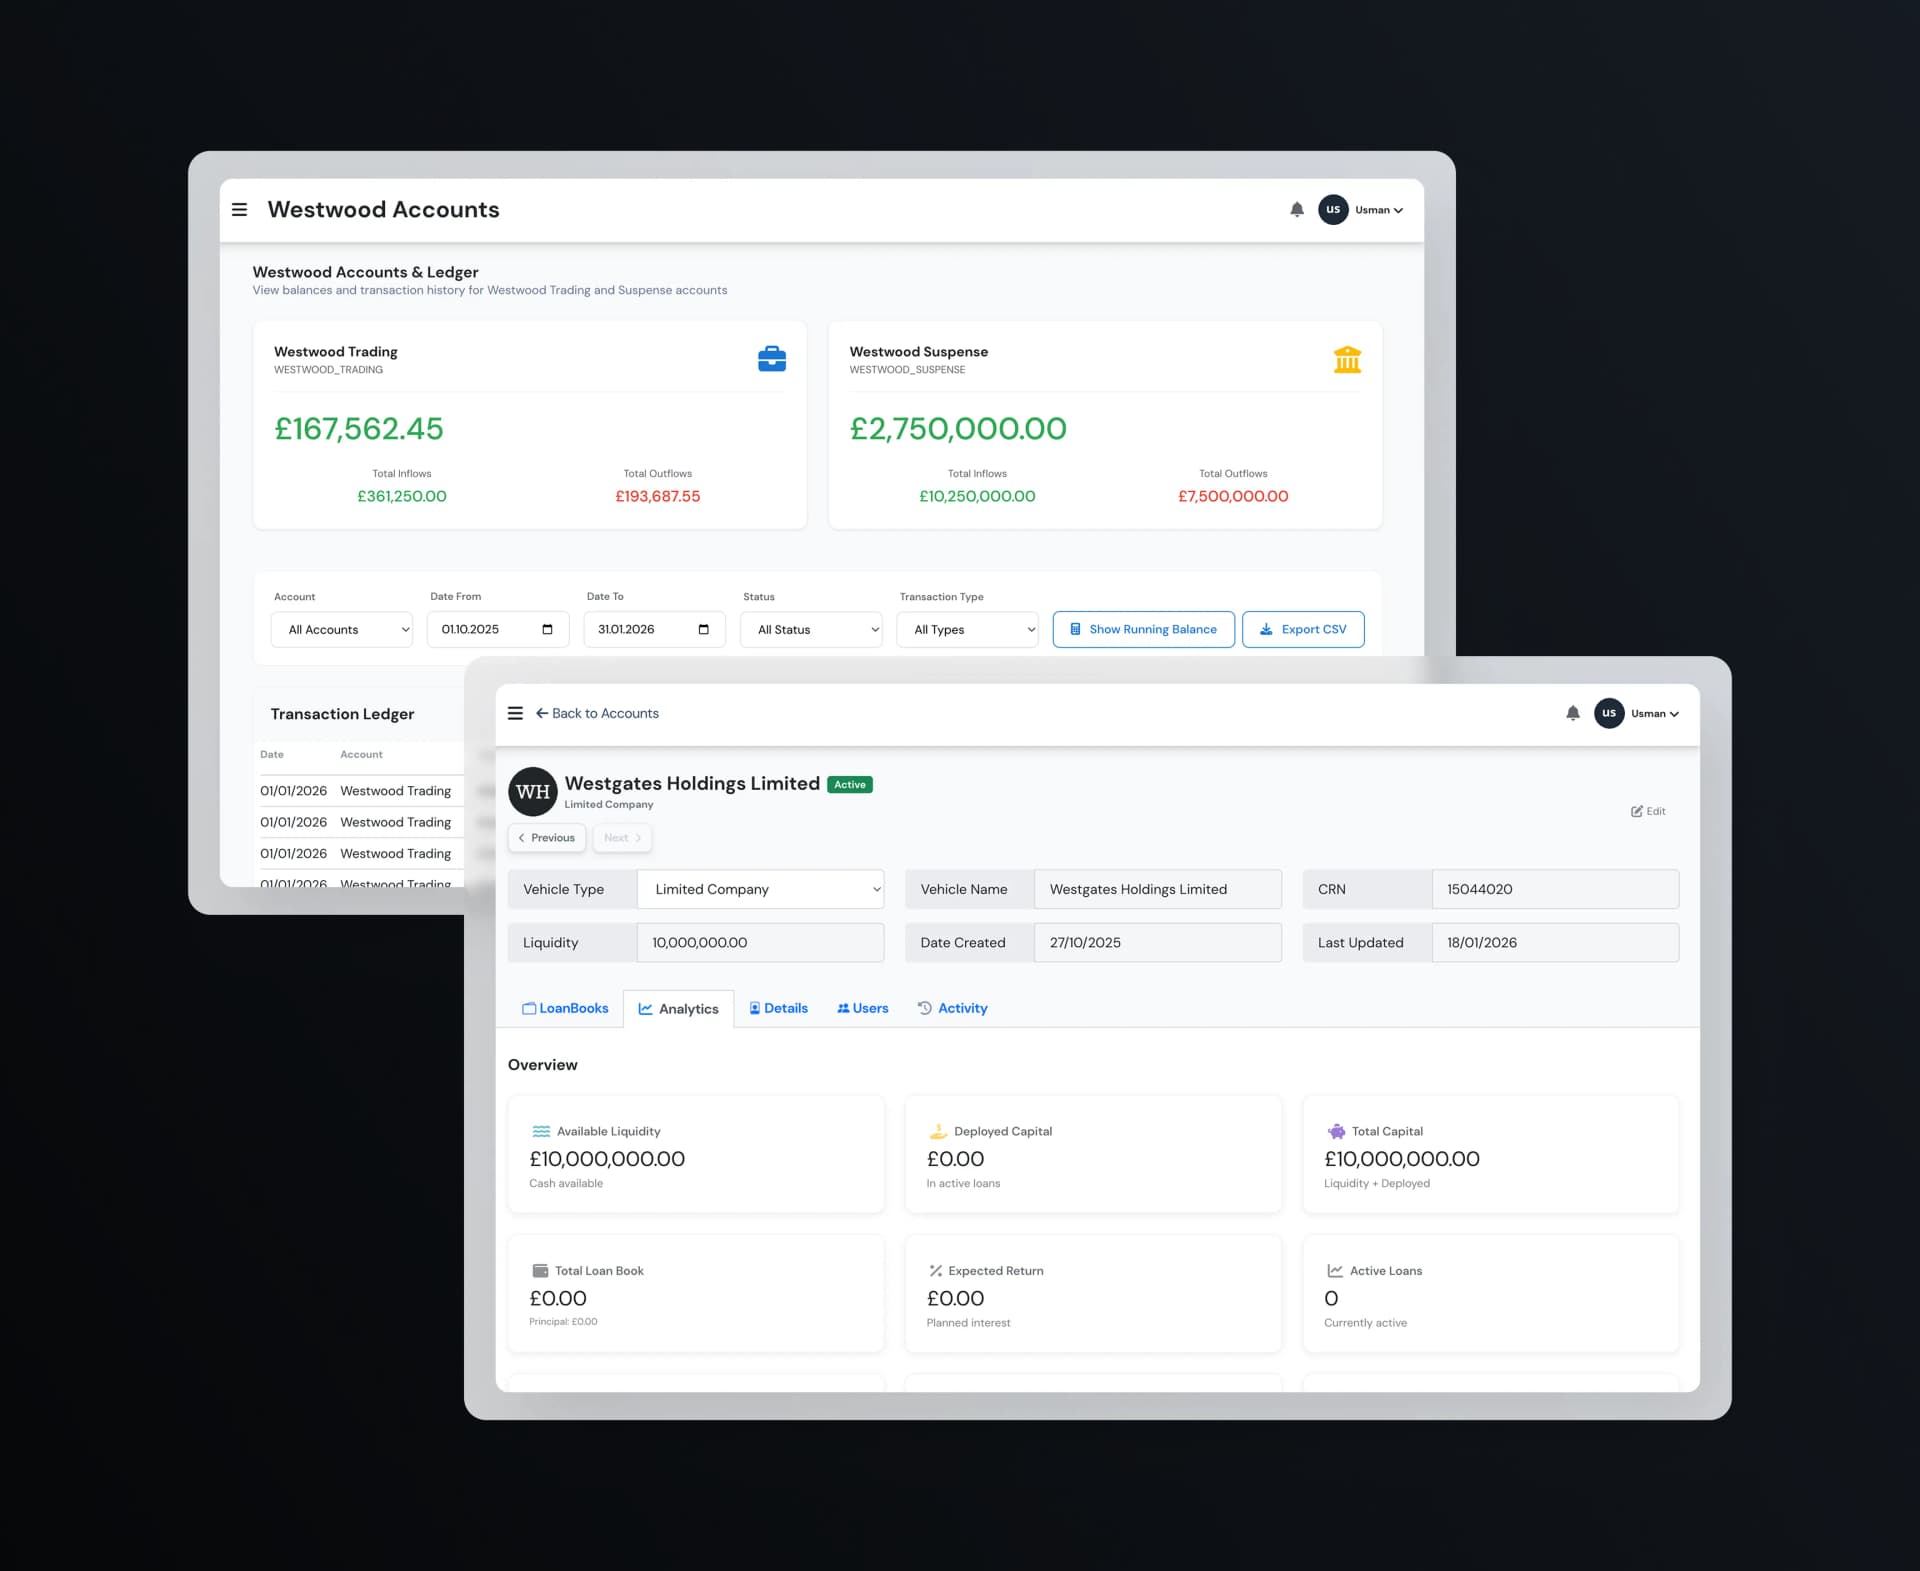The height and width of the screenshot is (1571, 1920).
Task: Click the yellow bank icon on Westwood Suspense card
Action: 1347,359
